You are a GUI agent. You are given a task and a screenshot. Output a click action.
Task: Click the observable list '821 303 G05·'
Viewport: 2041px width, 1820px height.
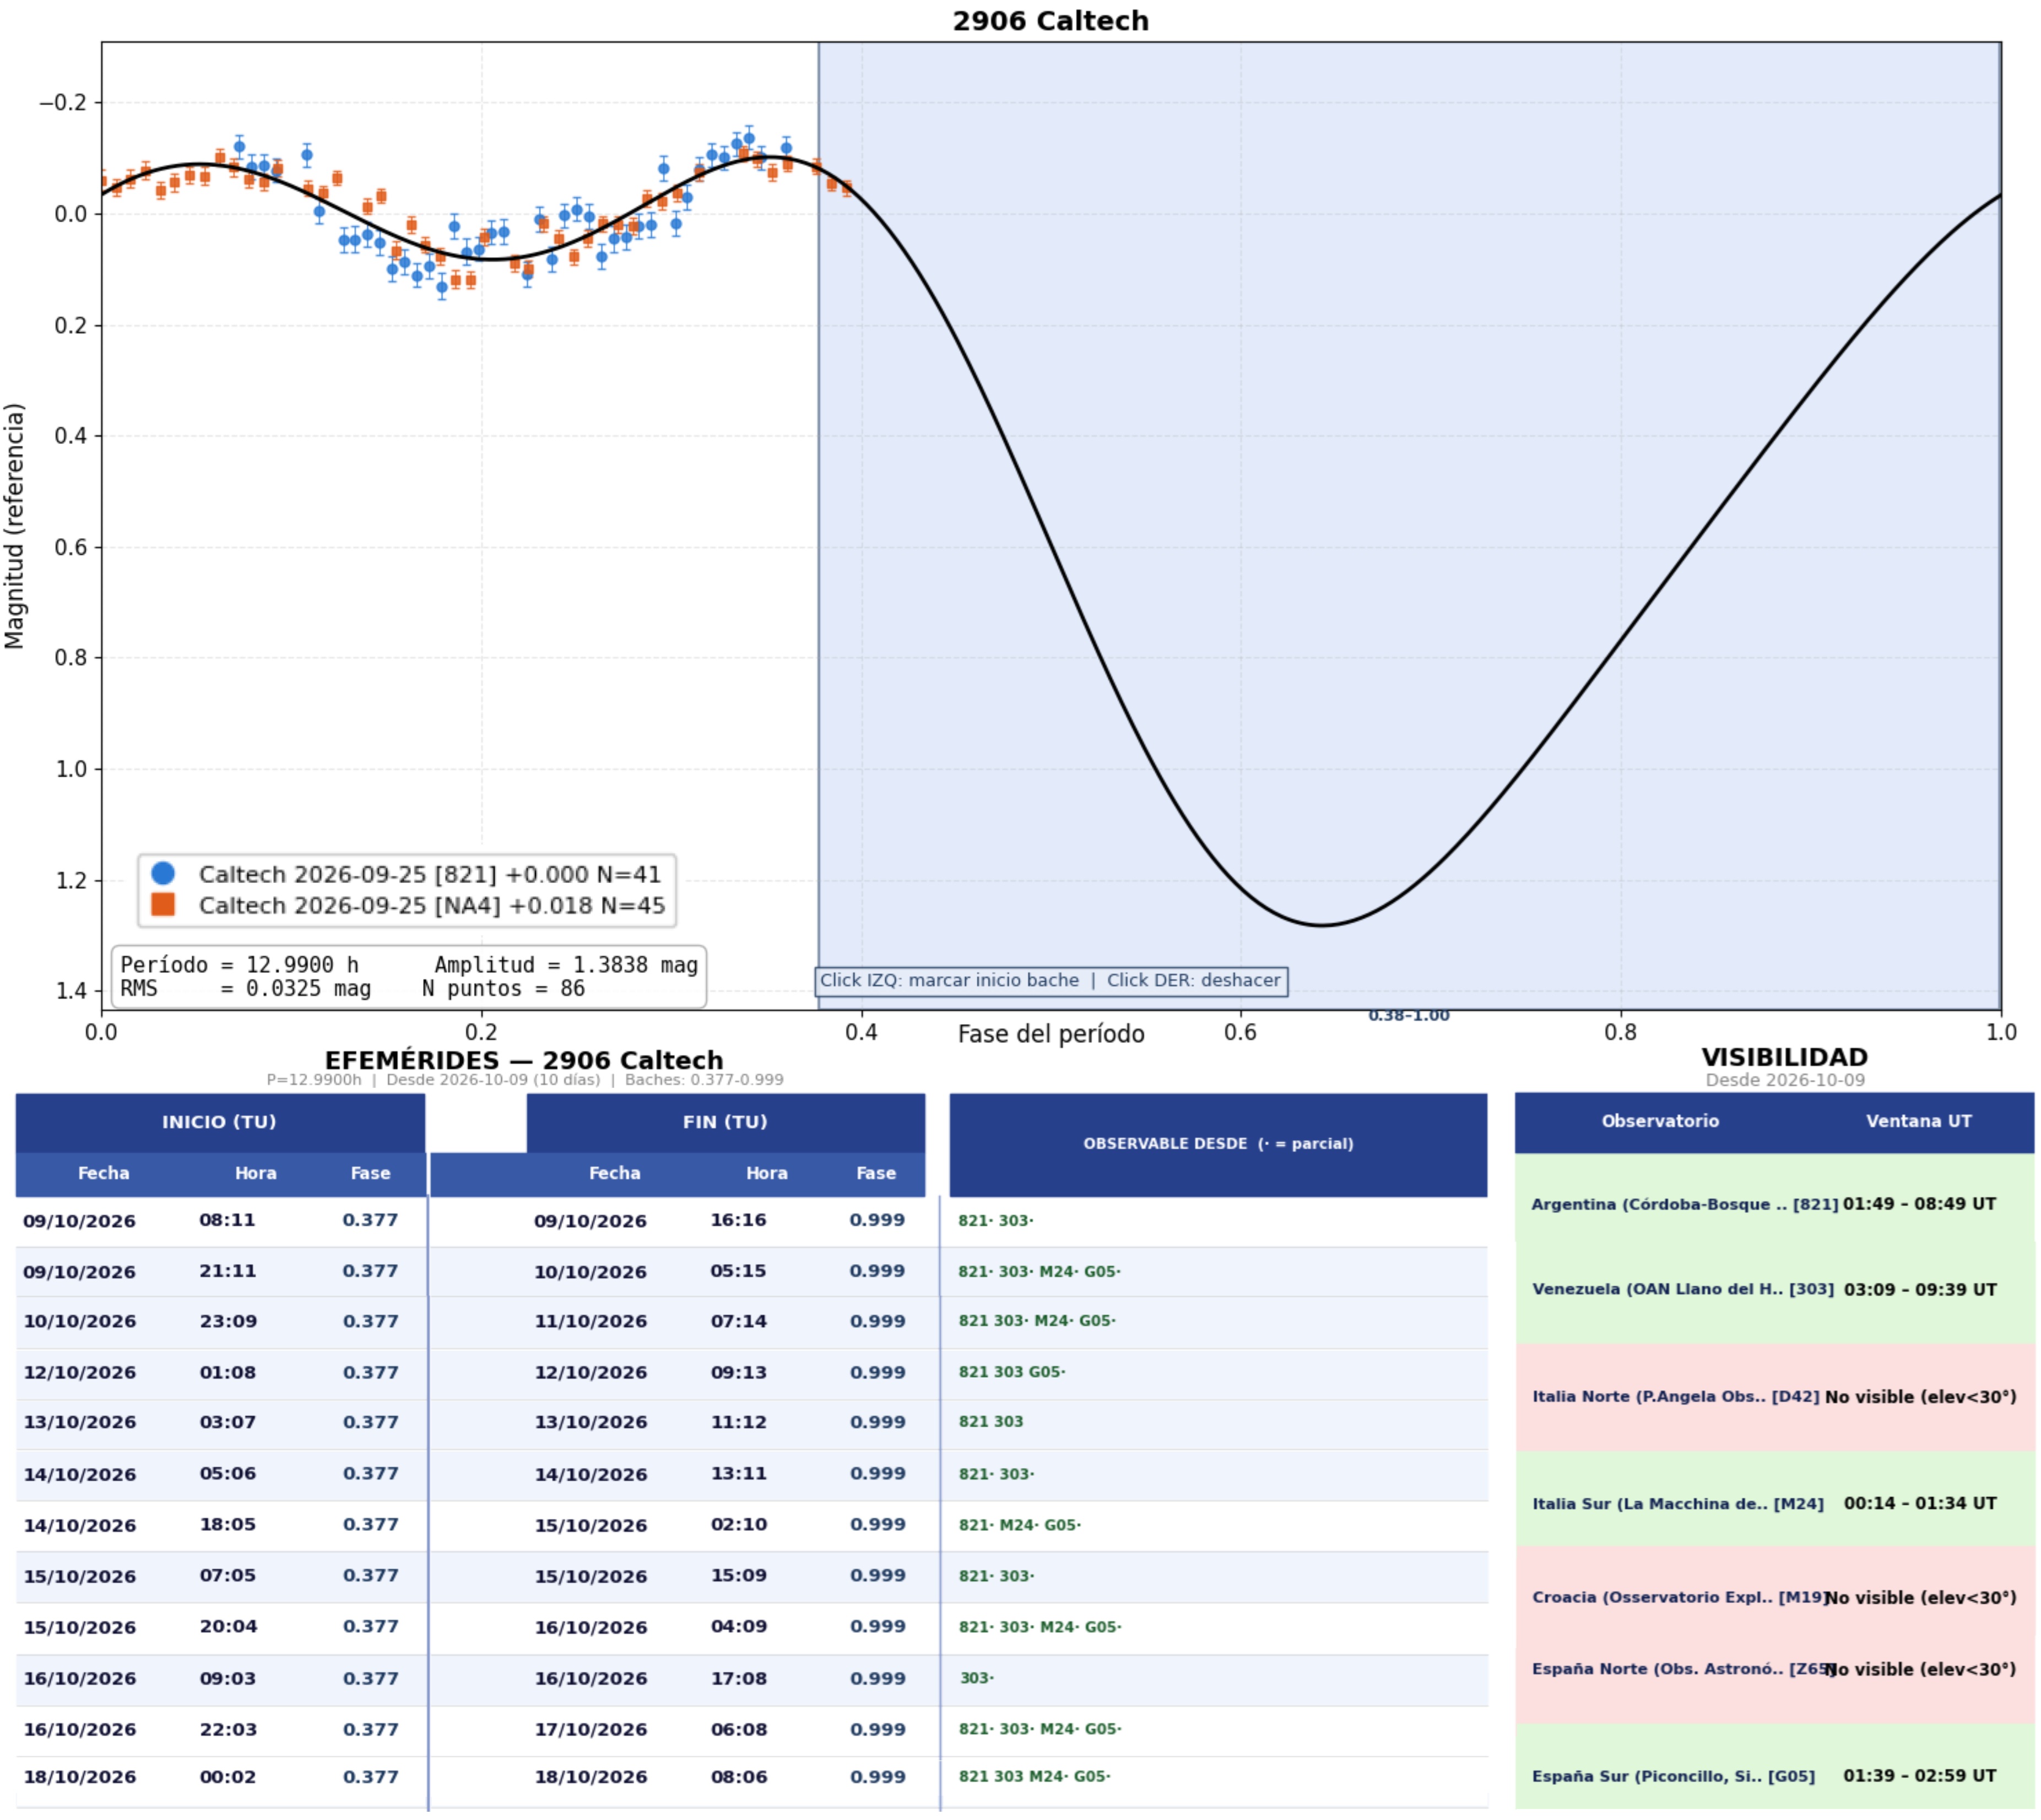pyautogui.click(x=1012, y=1372)
